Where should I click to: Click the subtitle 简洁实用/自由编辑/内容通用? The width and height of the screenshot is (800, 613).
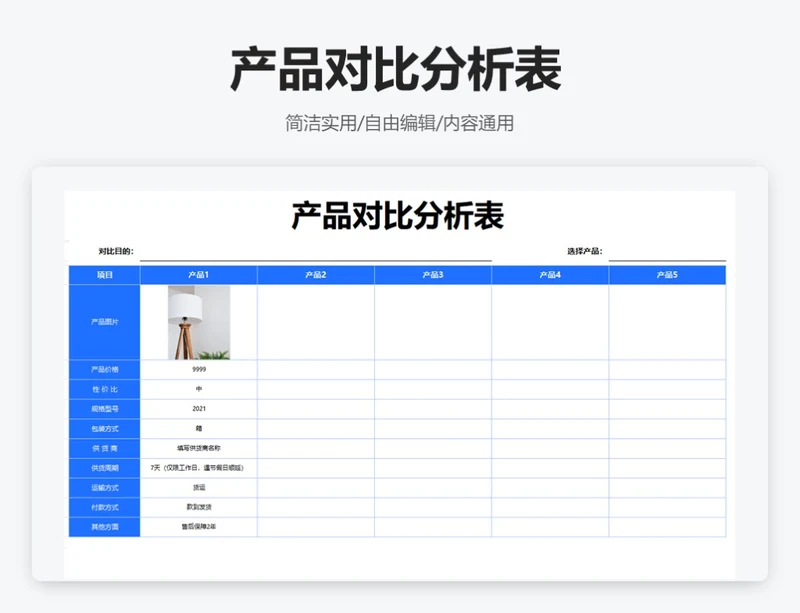tap(399, 124)
